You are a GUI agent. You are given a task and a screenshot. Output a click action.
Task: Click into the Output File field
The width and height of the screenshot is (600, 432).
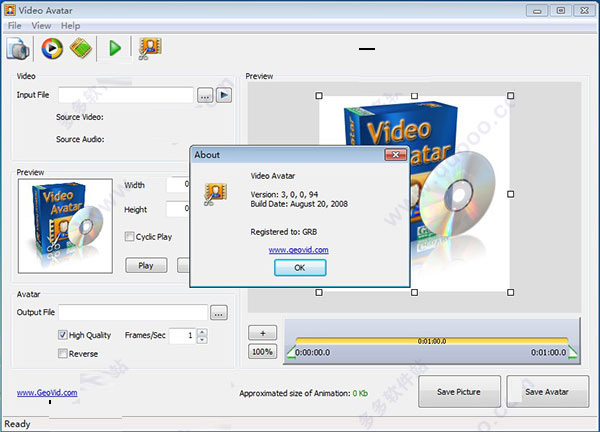[133, 312]
